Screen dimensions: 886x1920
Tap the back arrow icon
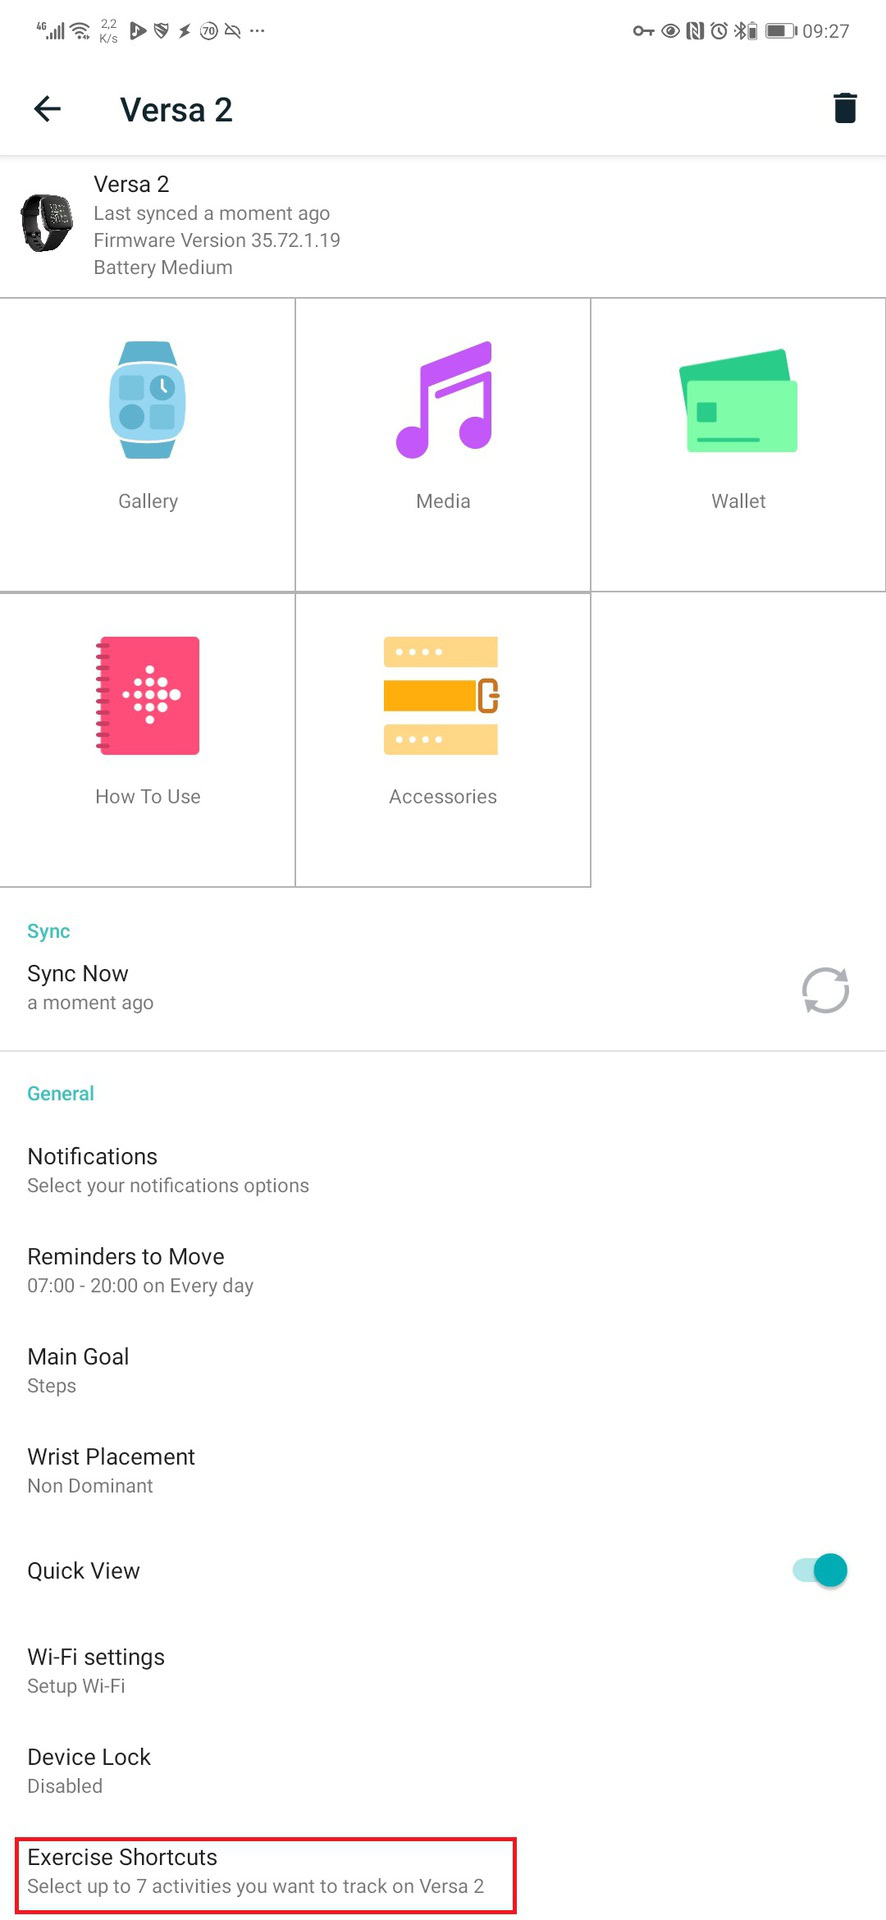[x=47, y=108]
